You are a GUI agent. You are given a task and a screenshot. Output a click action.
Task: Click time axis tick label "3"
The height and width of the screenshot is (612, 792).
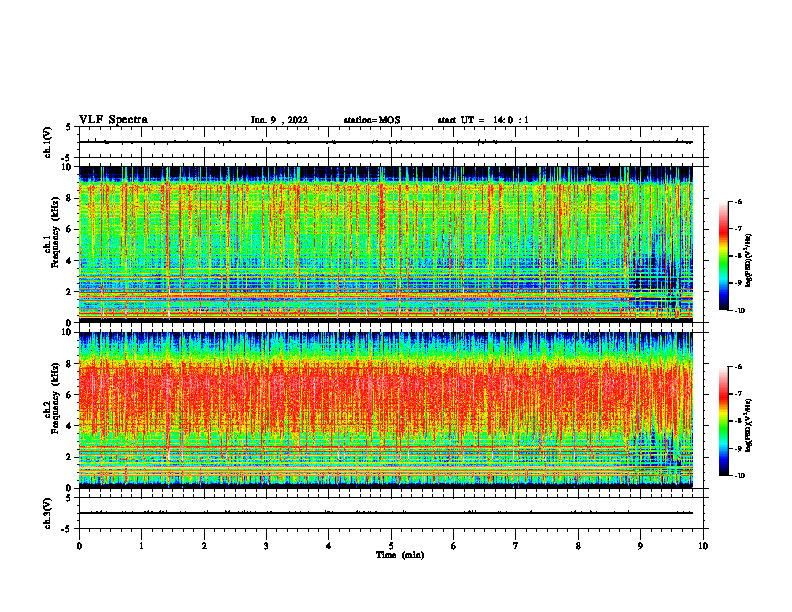tap(266, 546)
